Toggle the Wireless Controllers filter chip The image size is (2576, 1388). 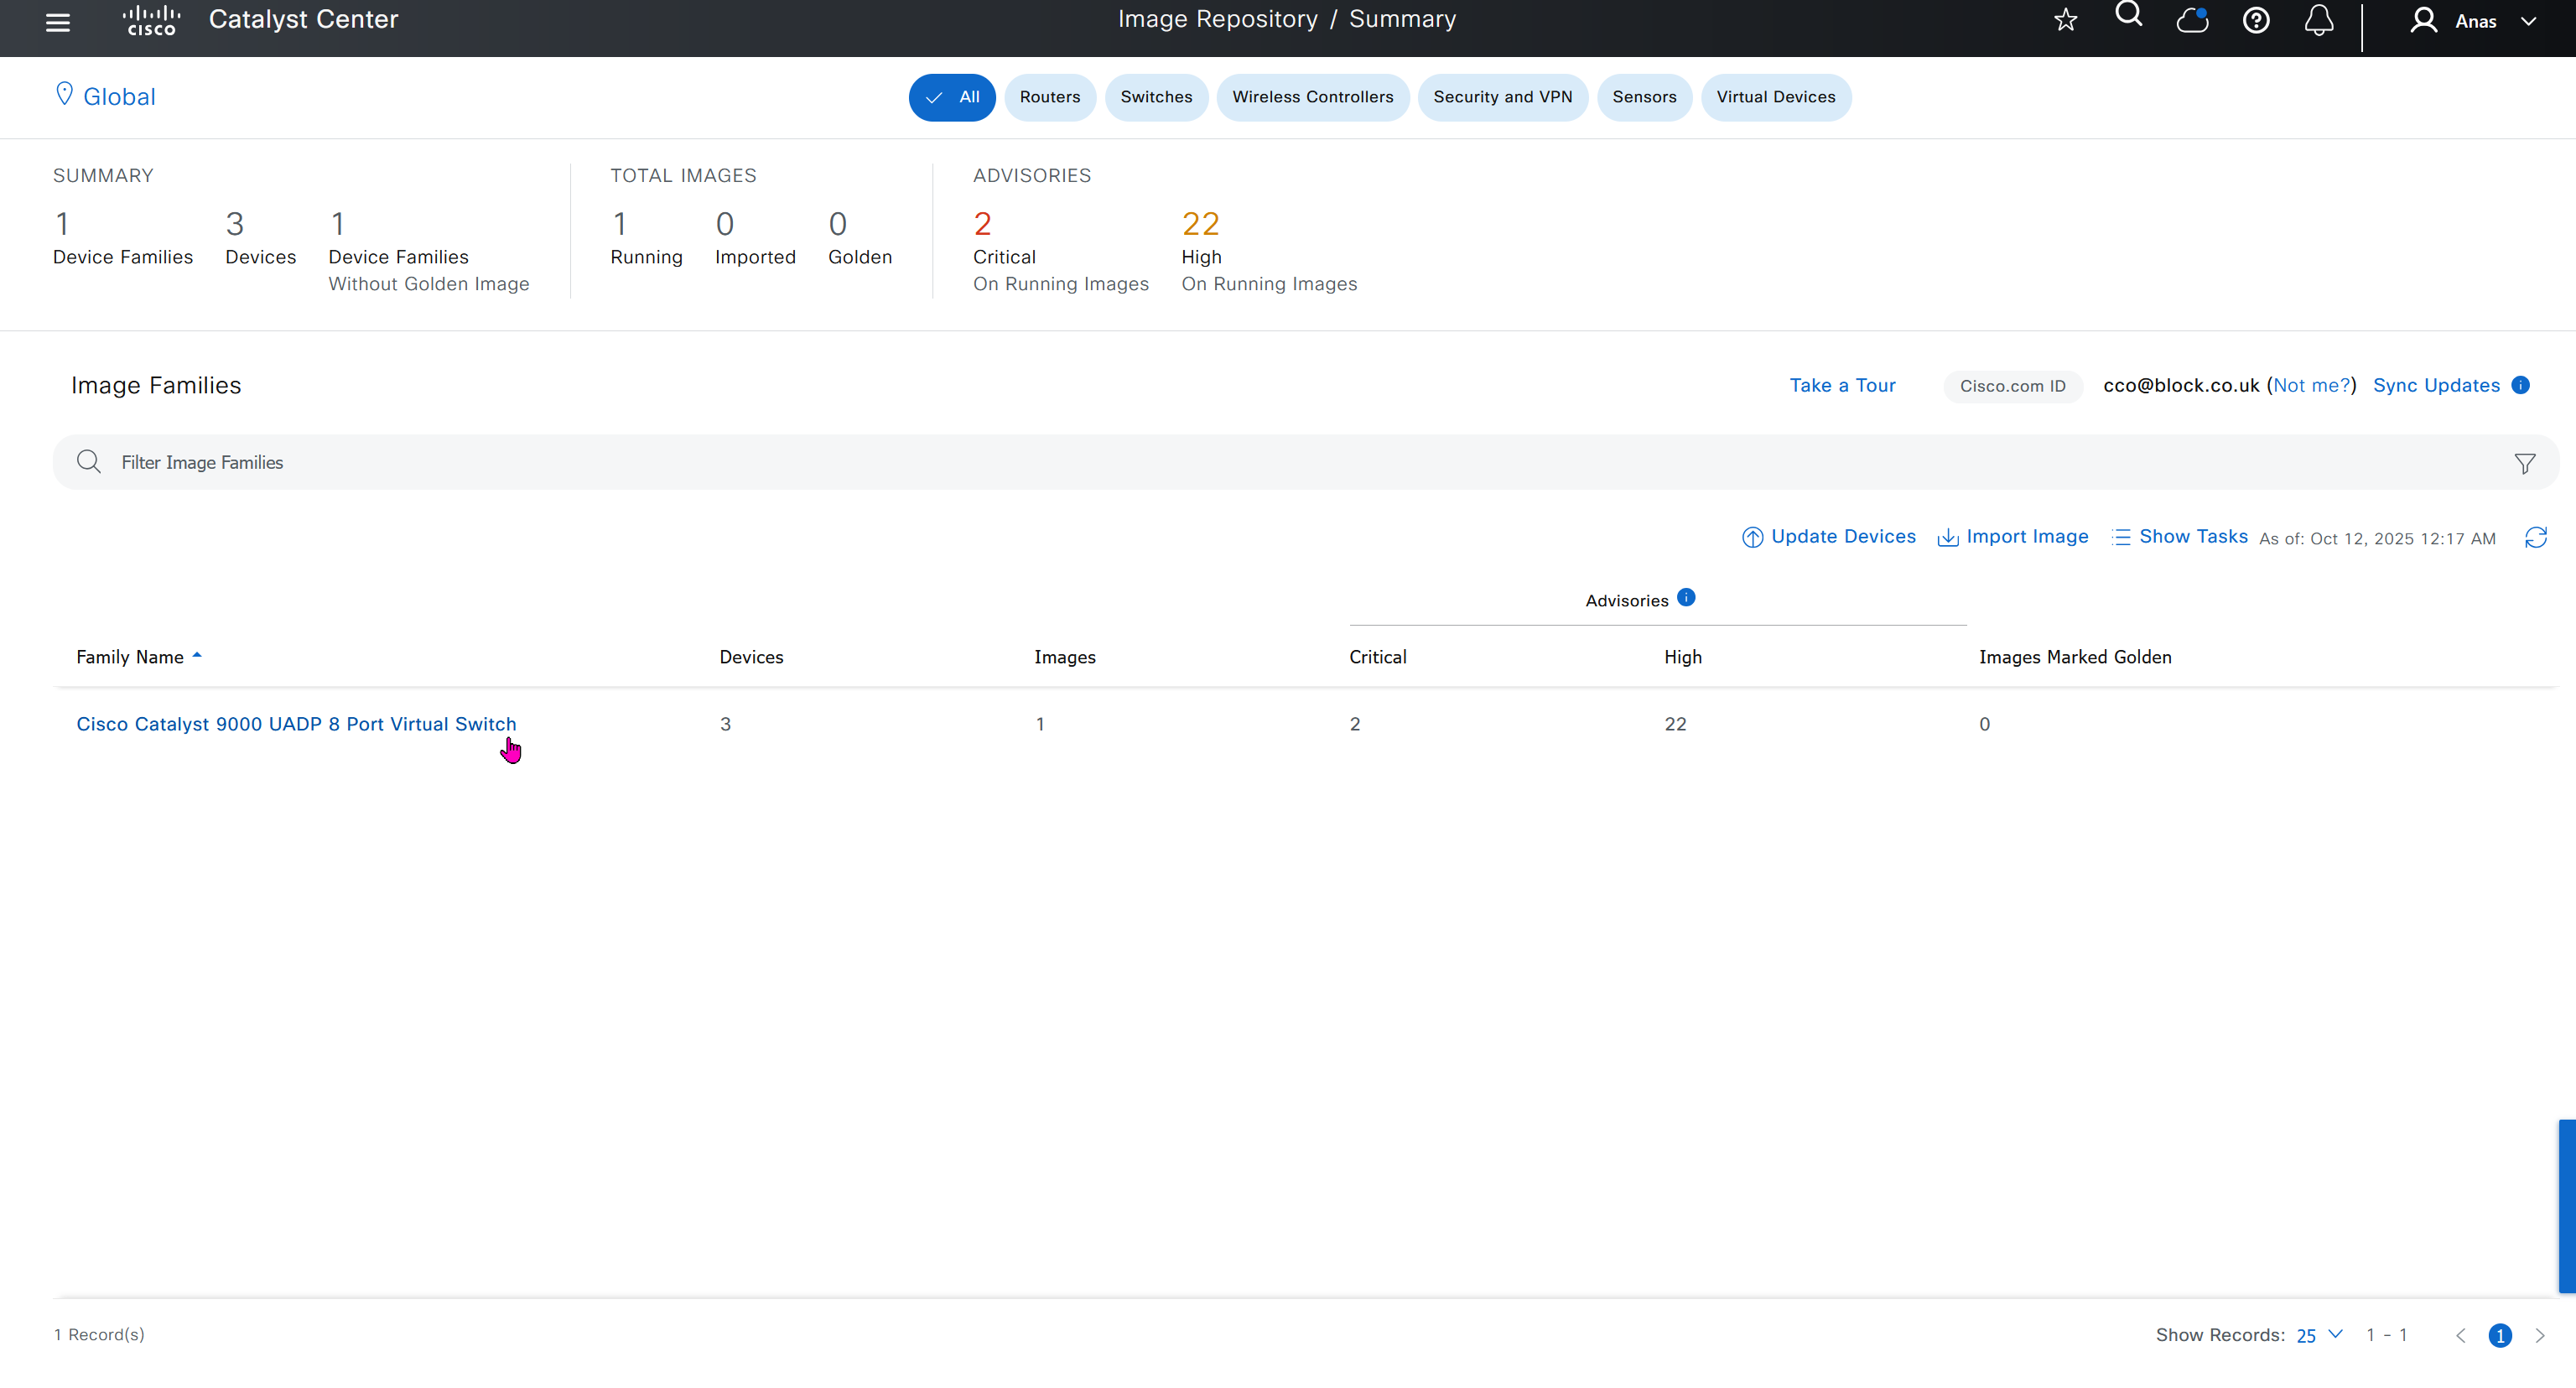click(x=1312, y=97)
